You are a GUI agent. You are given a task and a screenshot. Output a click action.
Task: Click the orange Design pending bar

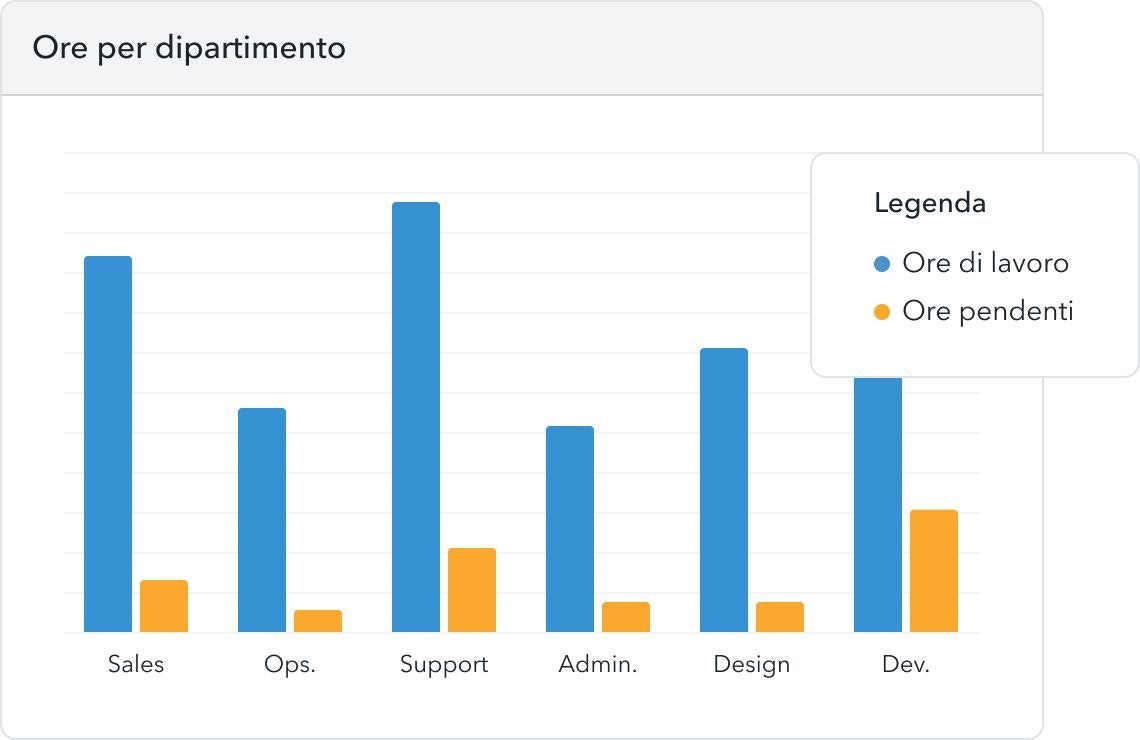click(780, 617)
